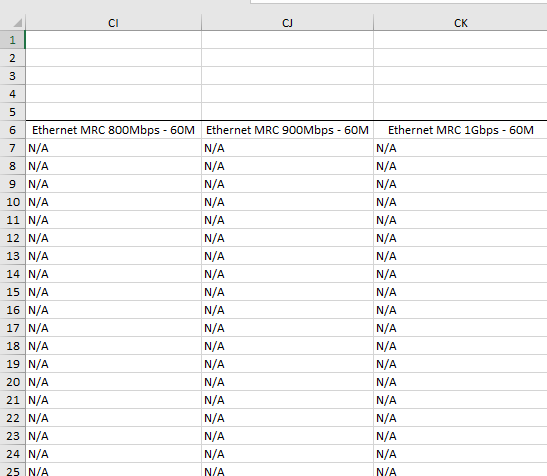Click the Select All corner triangle
Viewport: 547px width, 476px height.
point(17,23)
